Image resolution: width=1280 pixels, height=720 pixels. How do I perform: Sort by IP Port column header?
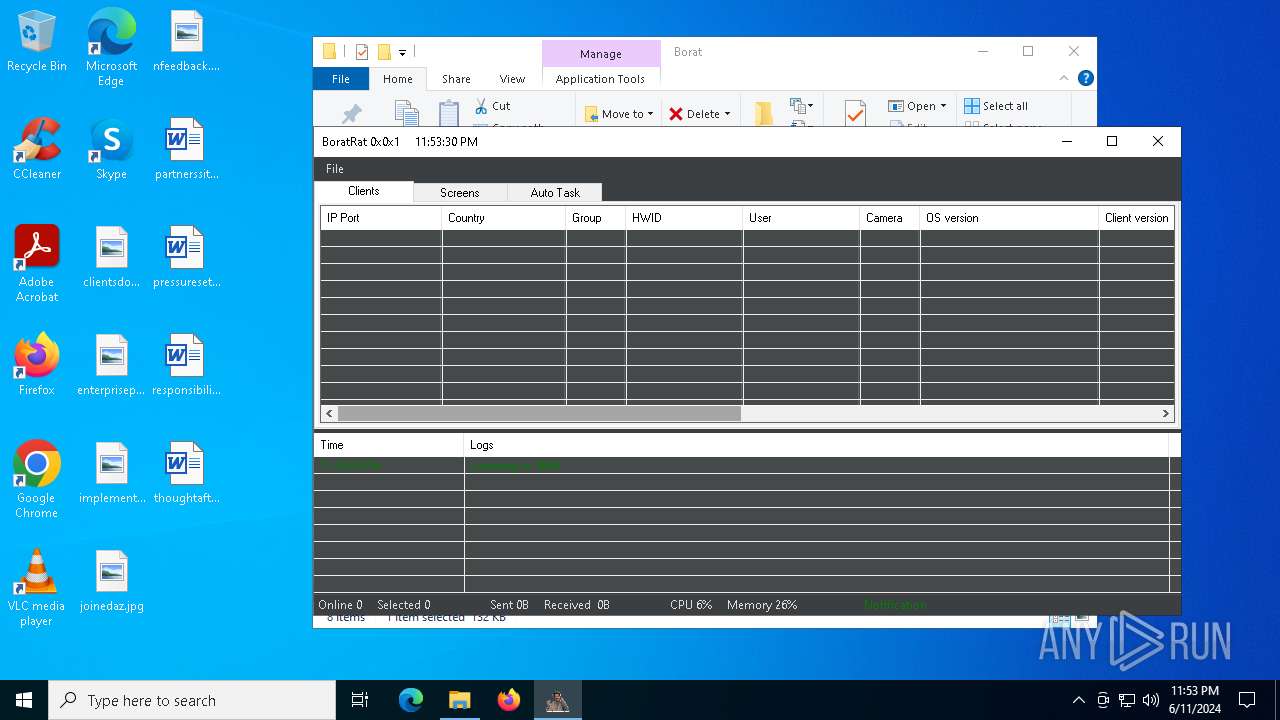click(381, 218)
